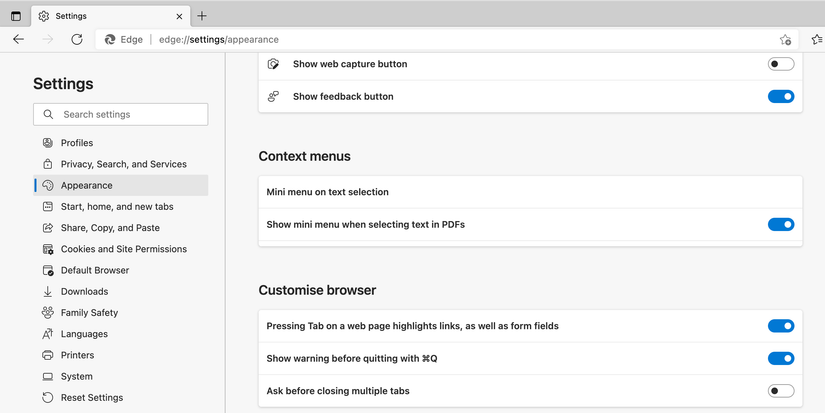Click the address bar URL
The width and height of the screenshot is (825, 413).
point(219,39)
